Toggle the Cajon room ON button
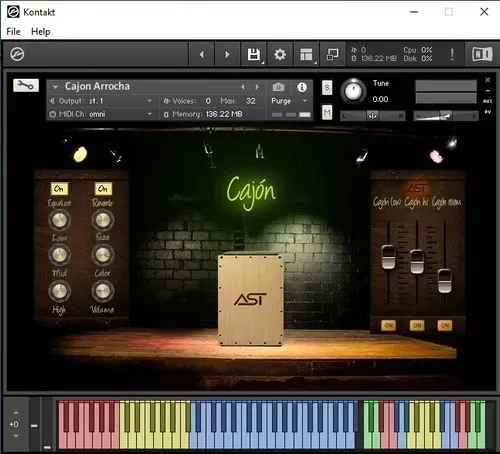500x454 pixels. [x=445, y=325]
